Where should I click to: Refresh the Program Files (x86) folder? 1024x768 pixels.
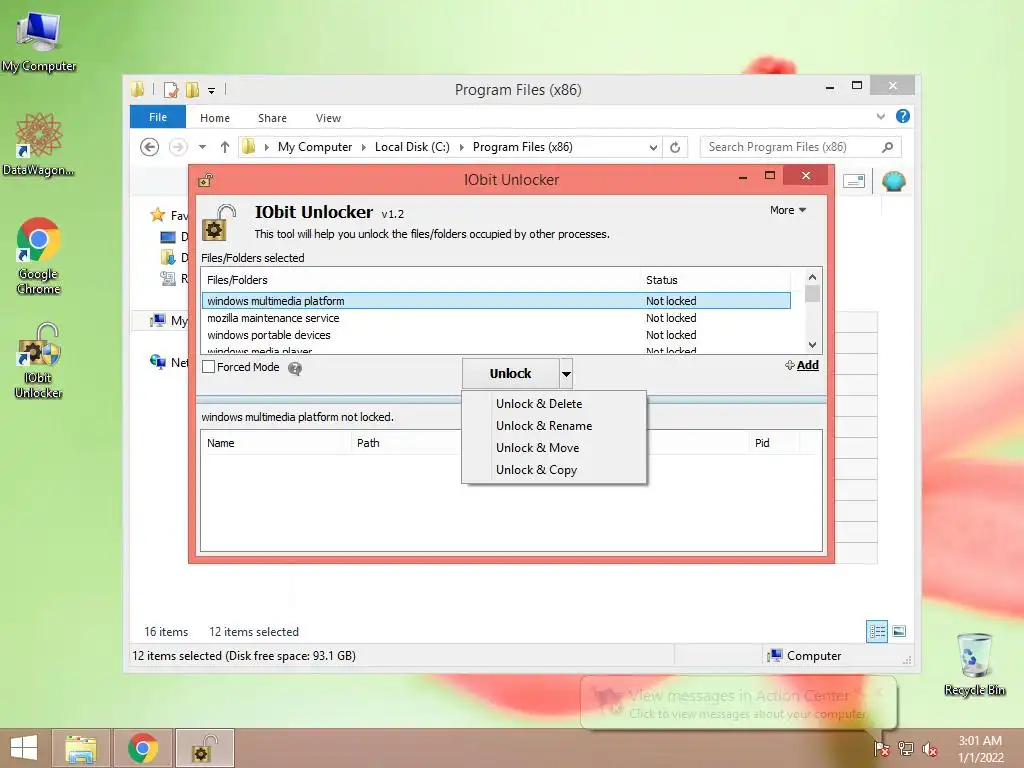675,147
